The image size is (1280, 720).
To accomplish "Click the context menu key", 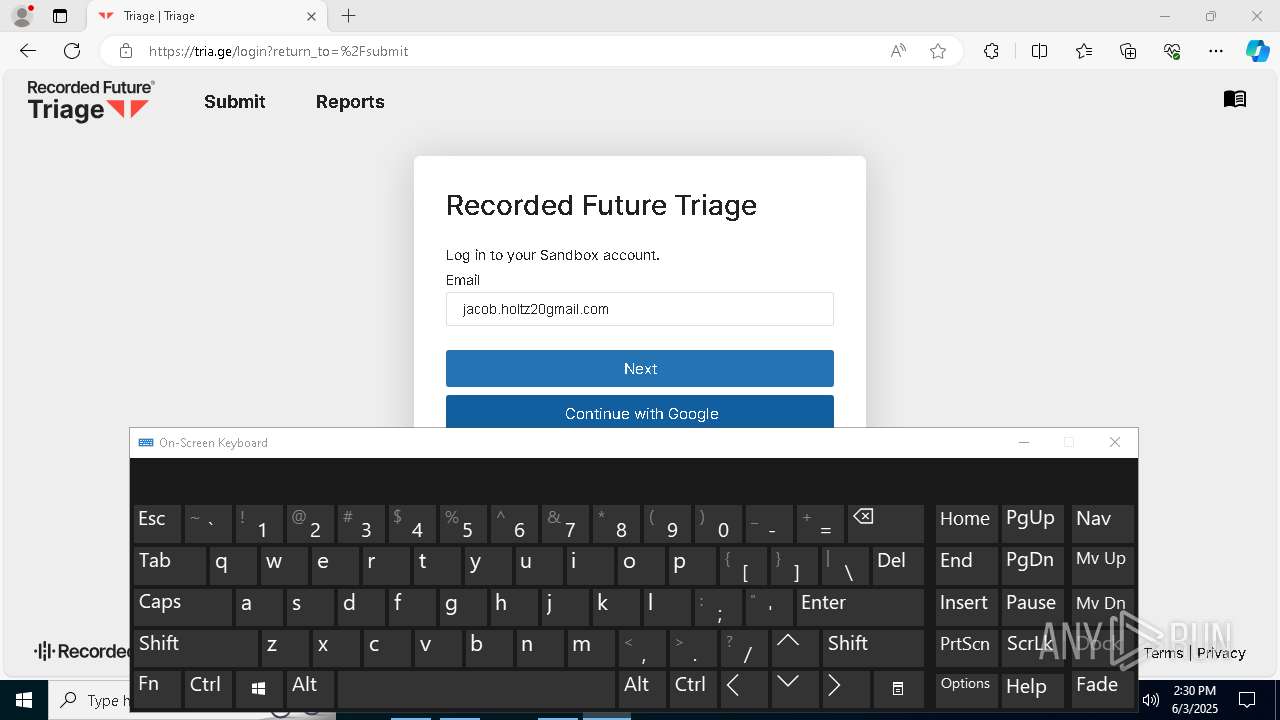I will click(x=898, y=688).
